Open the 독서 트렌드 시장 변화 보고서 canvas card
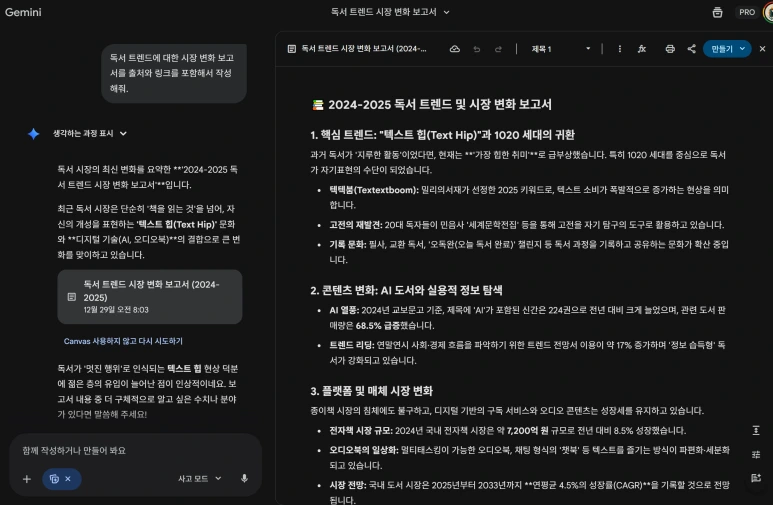This screenshot has width=773, height=505. [150, 297]
